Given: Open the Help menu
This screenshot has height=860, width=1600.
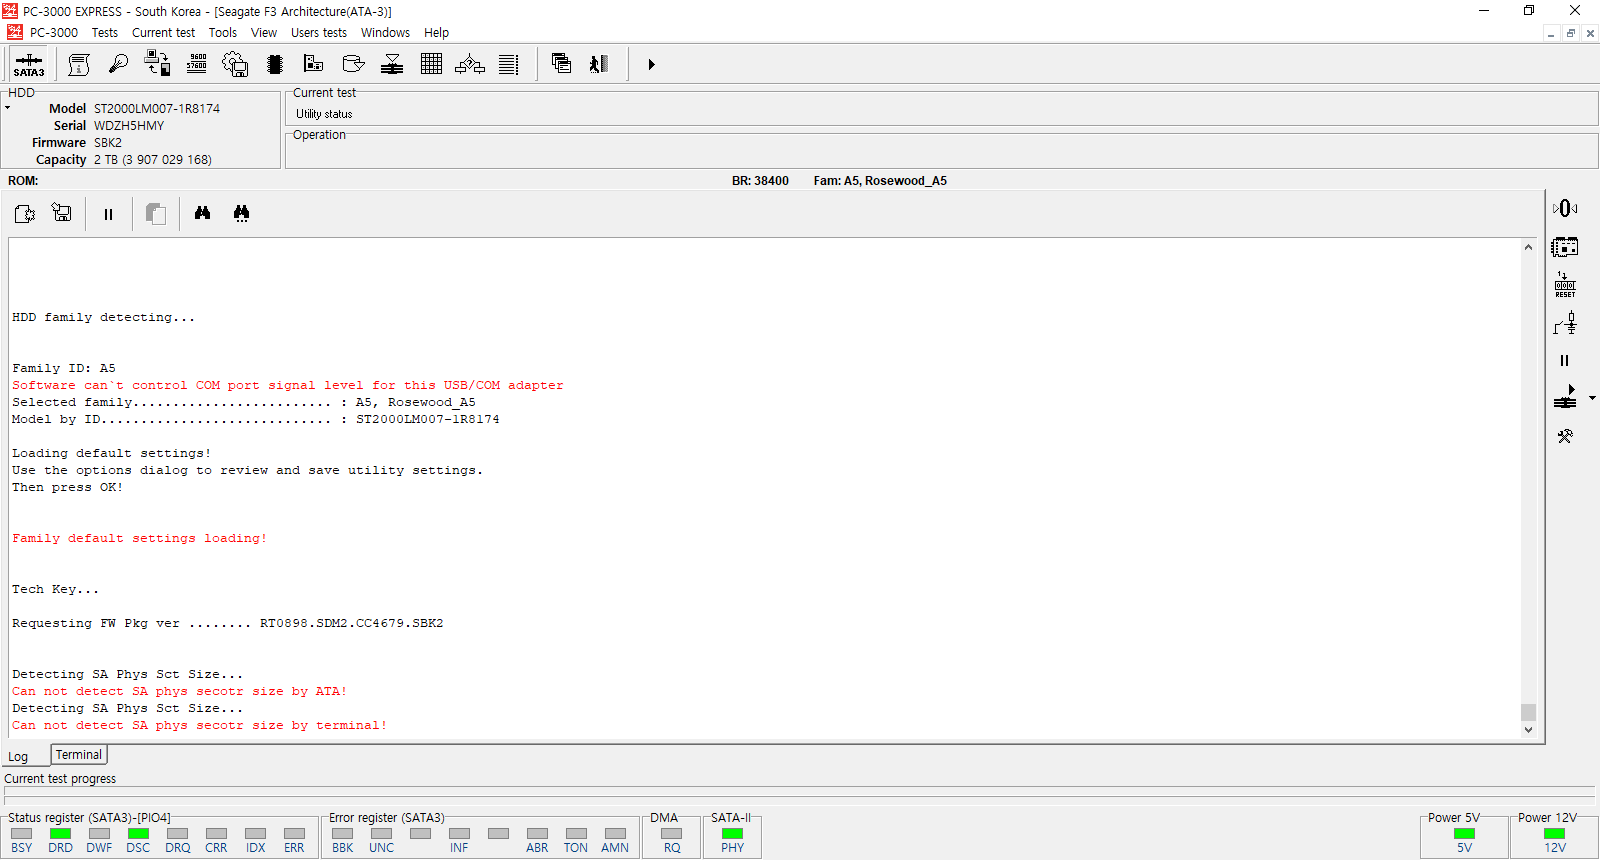Looking at the screenshot, I should click(x=436, y=33).
